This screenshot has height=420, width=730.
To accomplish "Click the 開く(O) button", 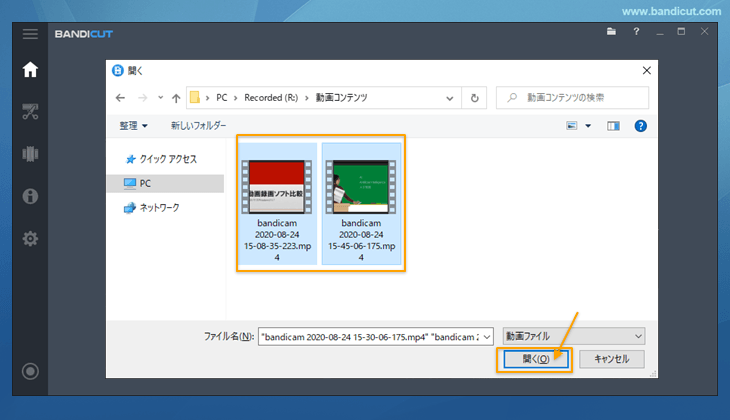I will (x=536, y=359).
